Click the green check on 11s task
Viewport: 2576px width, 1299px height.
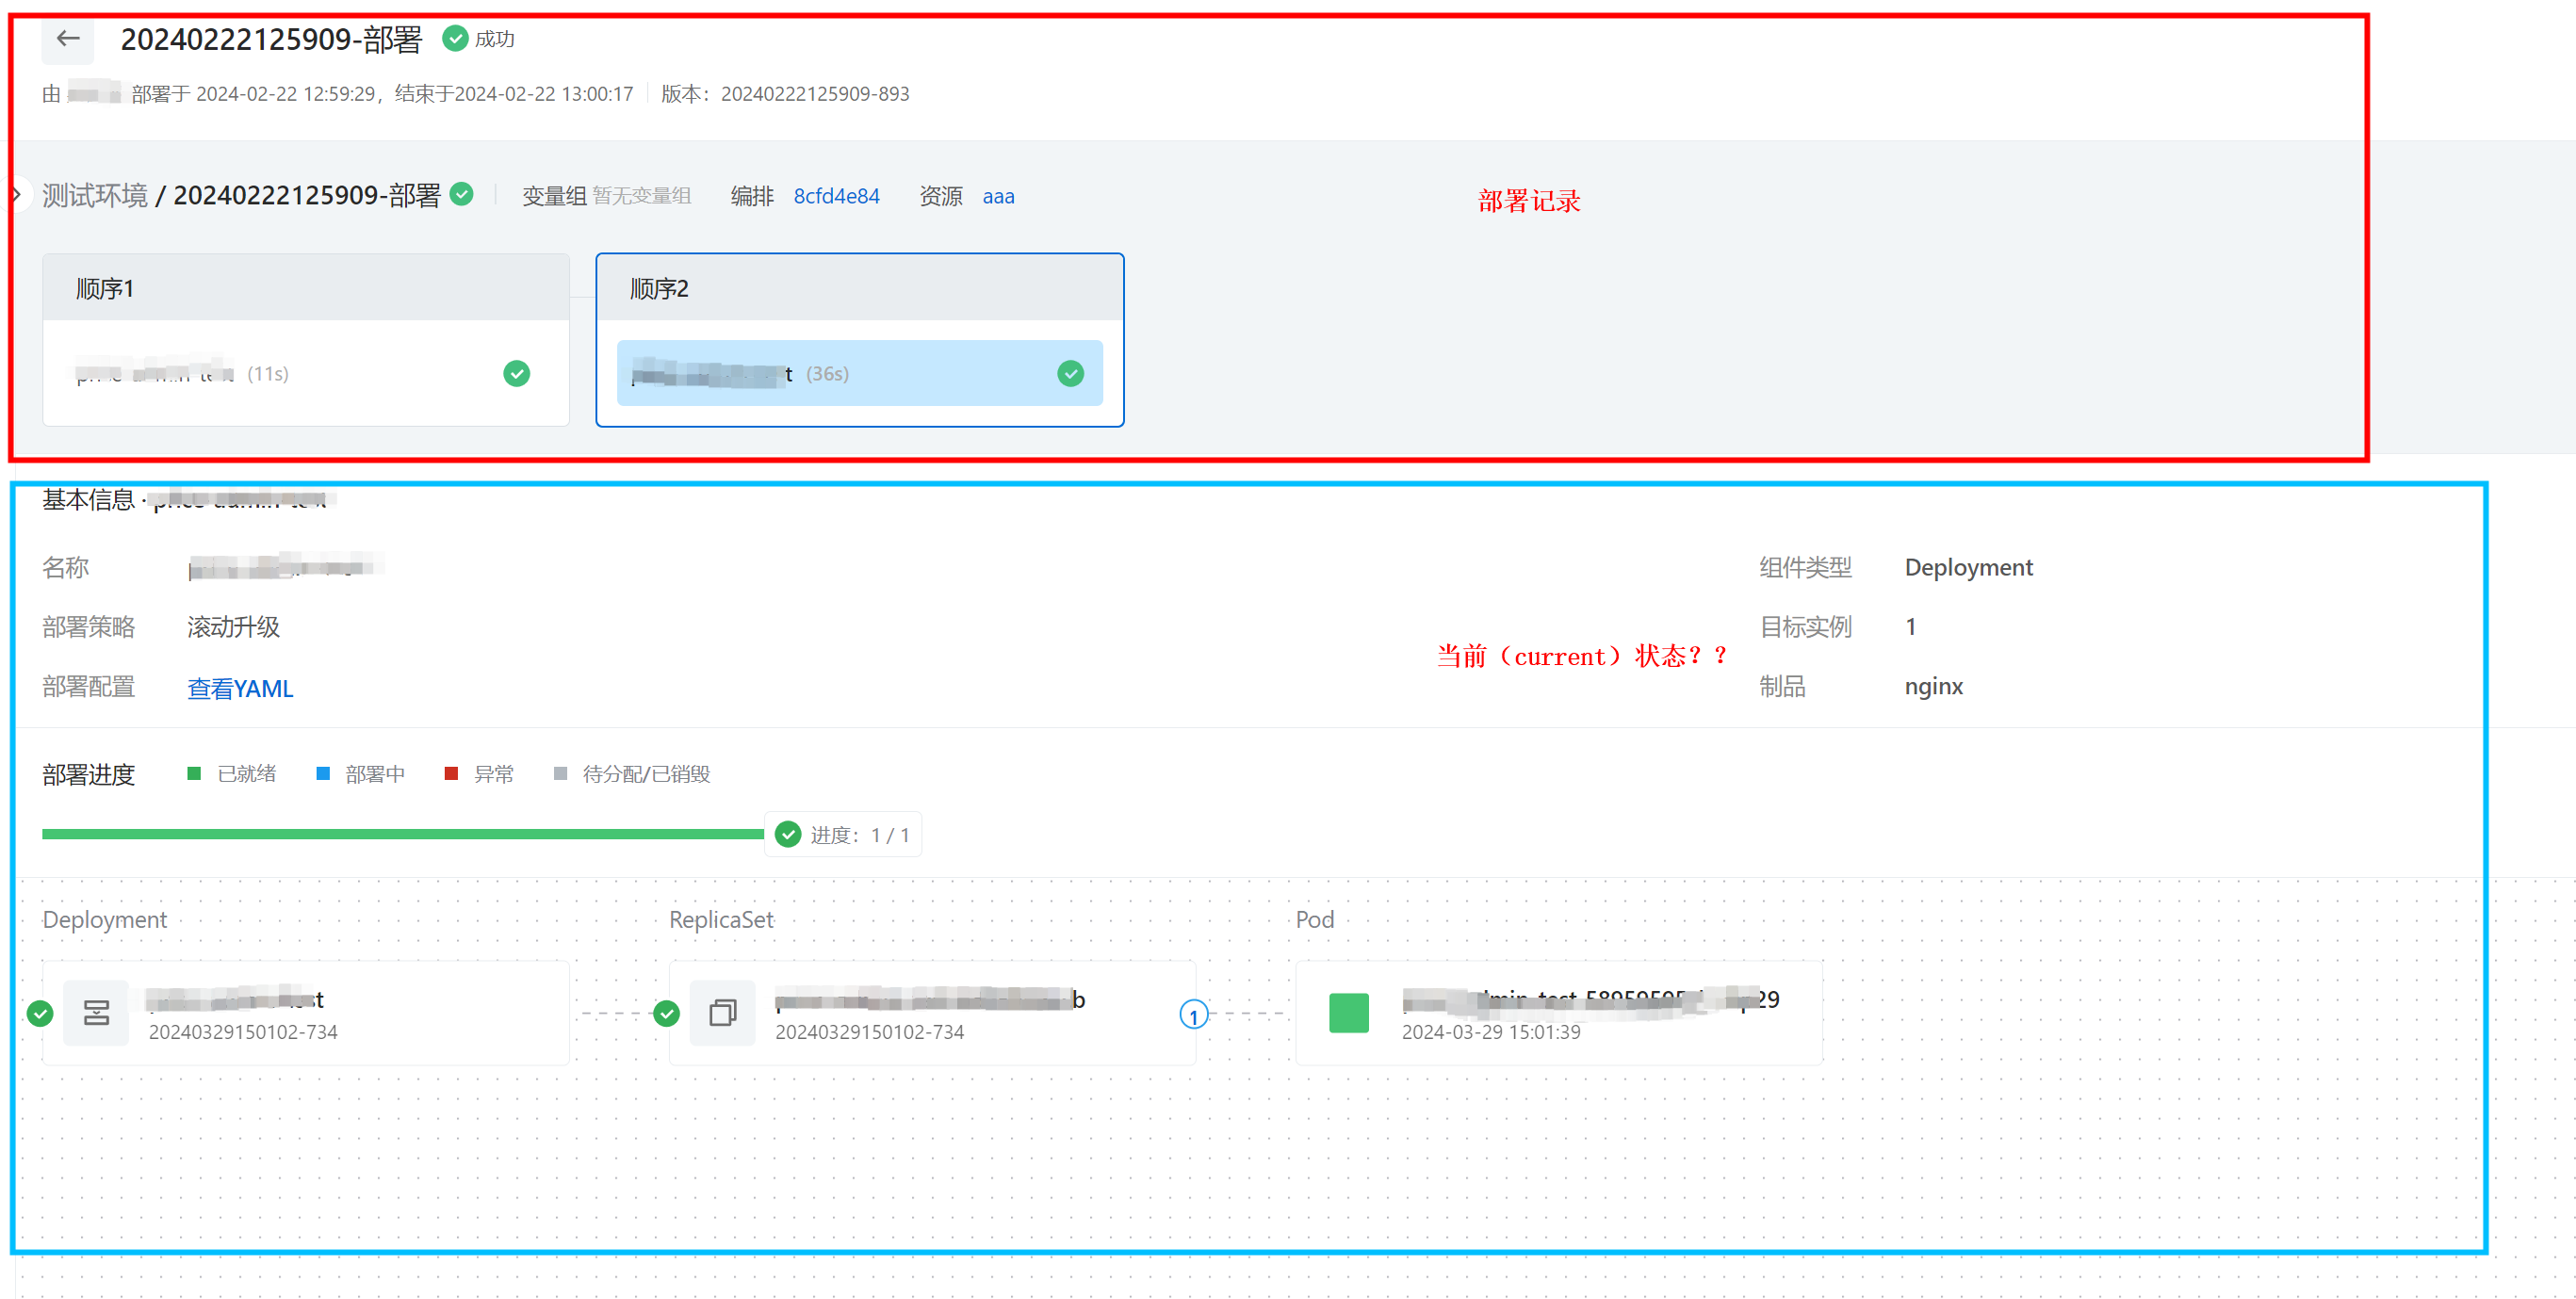(516, 374)
